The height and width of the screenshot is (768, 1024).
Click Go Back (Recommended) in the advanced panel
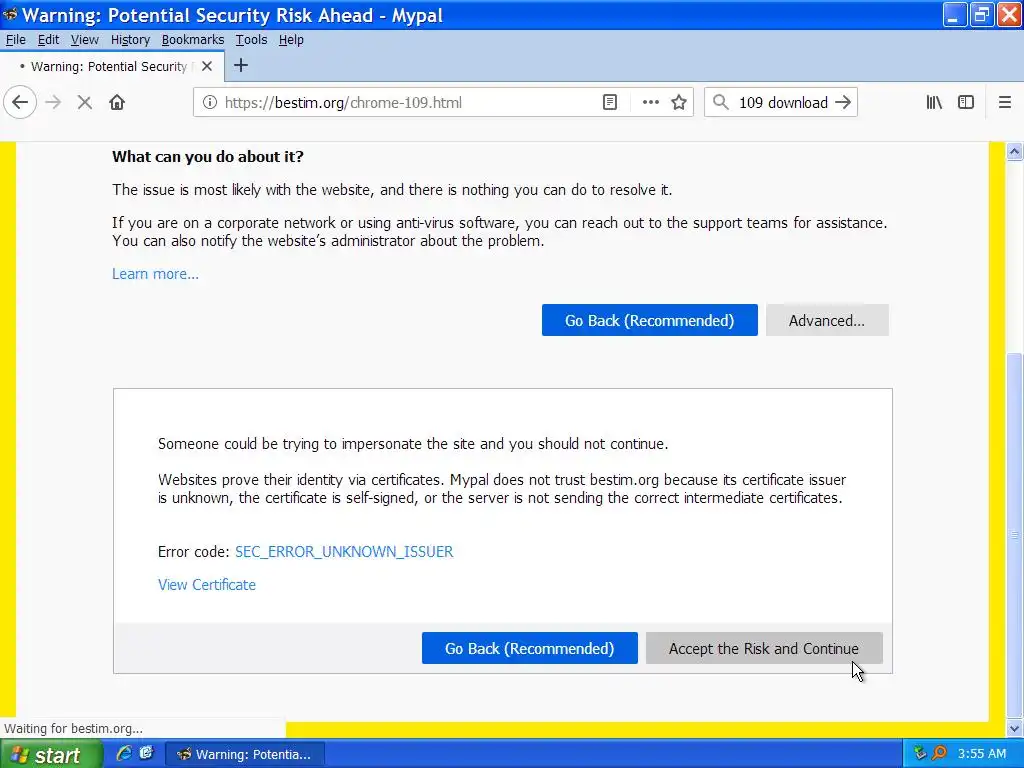(x=530, y=648)
